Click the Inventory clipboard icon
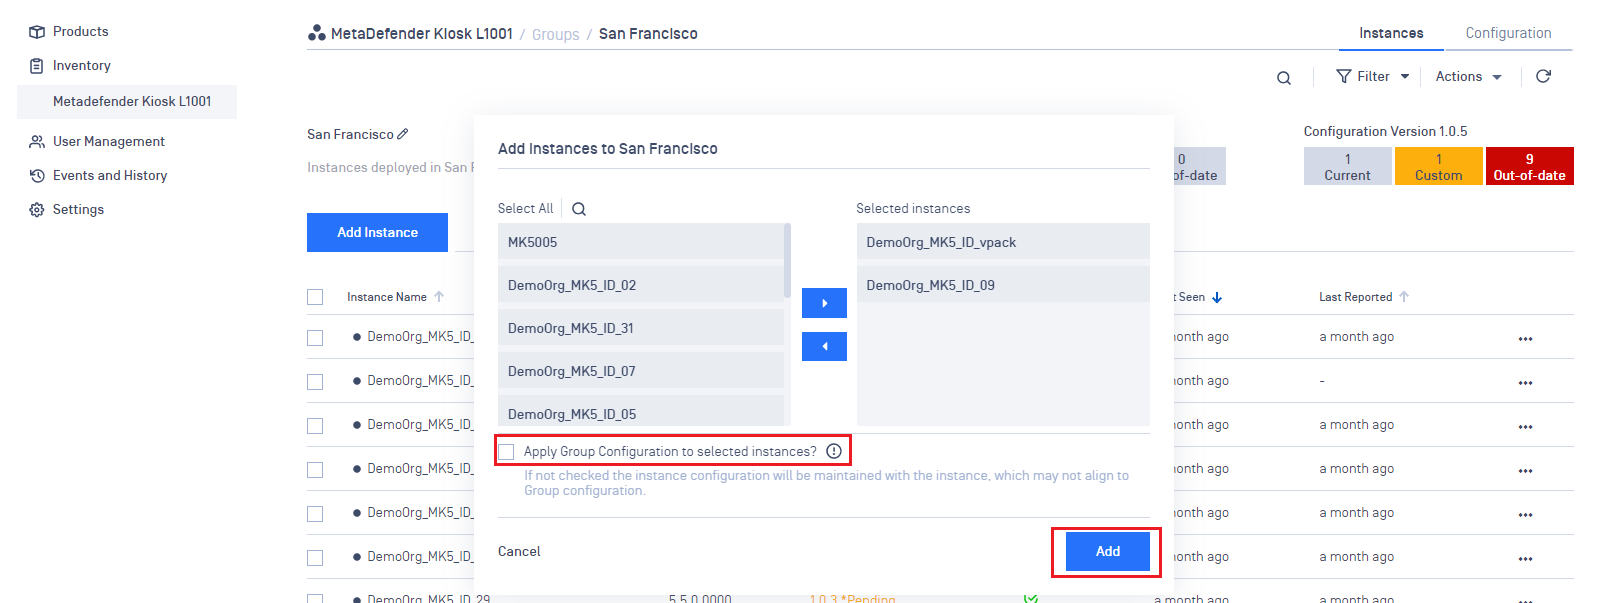The height and width of the screenshot is (603, 1614). [x=37, y=66]
